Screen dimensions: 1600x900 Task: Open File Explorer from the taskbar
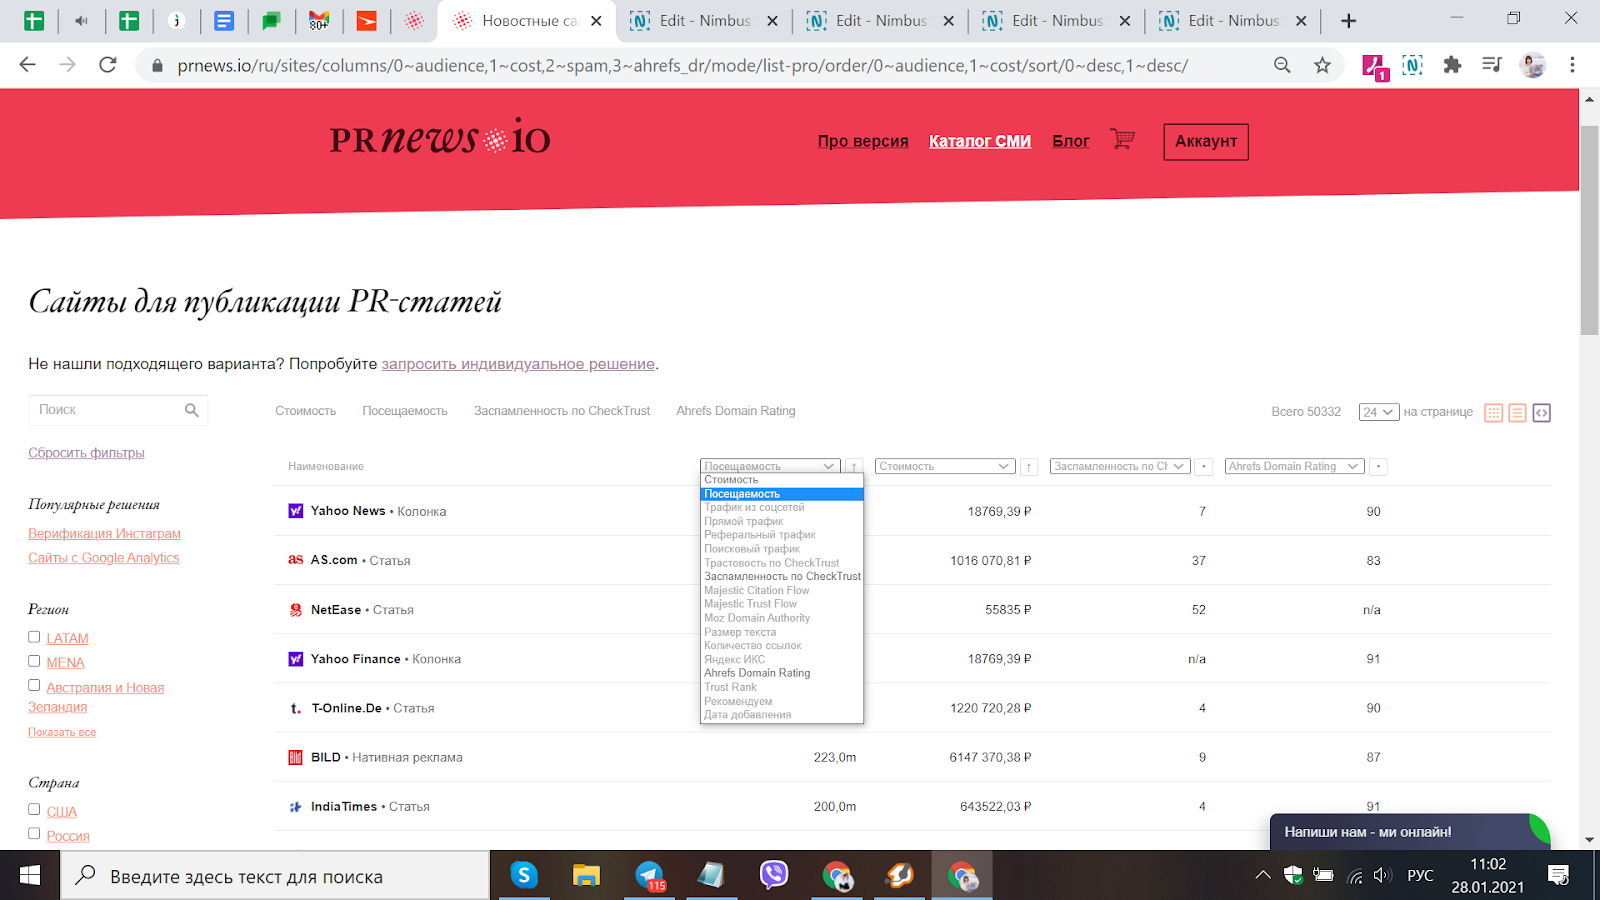[x=586, y=876]
